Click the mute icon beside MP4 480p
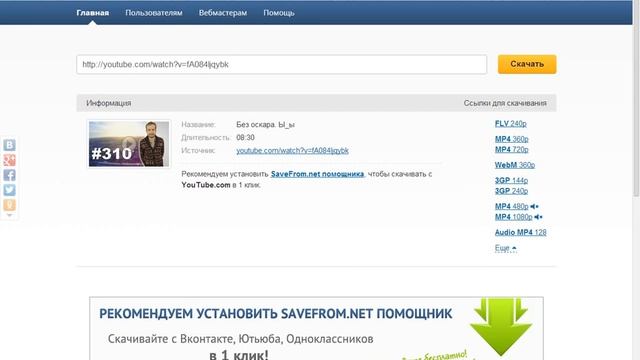The image size is (640, 360). pyautogui.click(x=534, y=207)
